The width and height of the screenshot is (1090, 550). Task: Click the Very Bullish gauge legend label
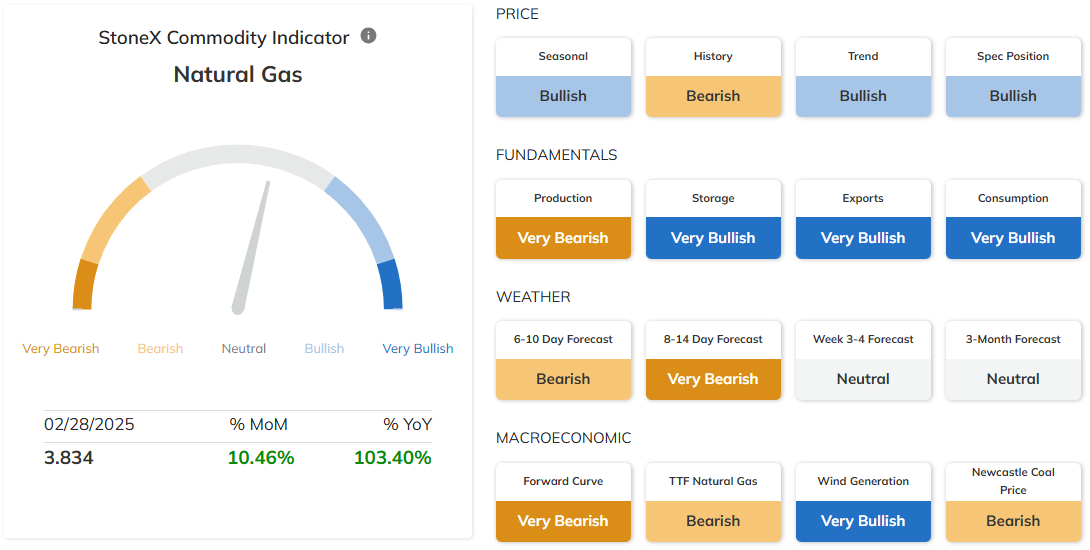click(x=418, y=348)
